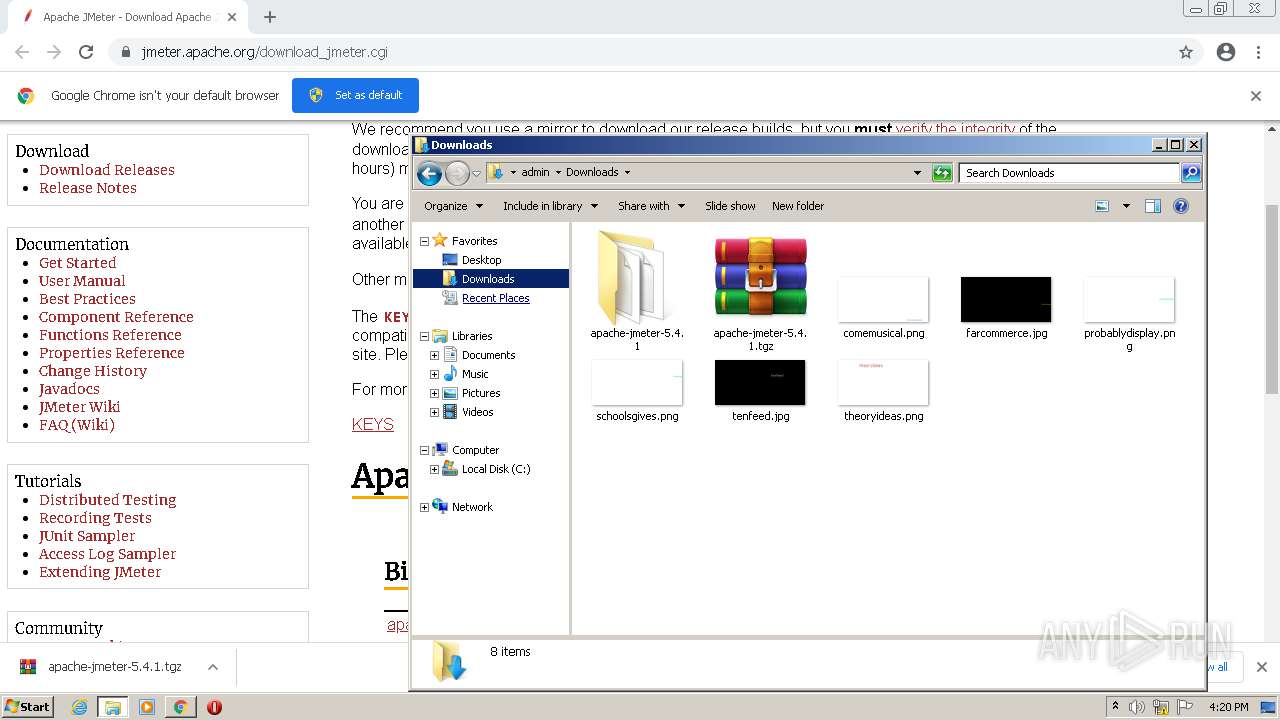Open Share with menu

click(651, 206)
